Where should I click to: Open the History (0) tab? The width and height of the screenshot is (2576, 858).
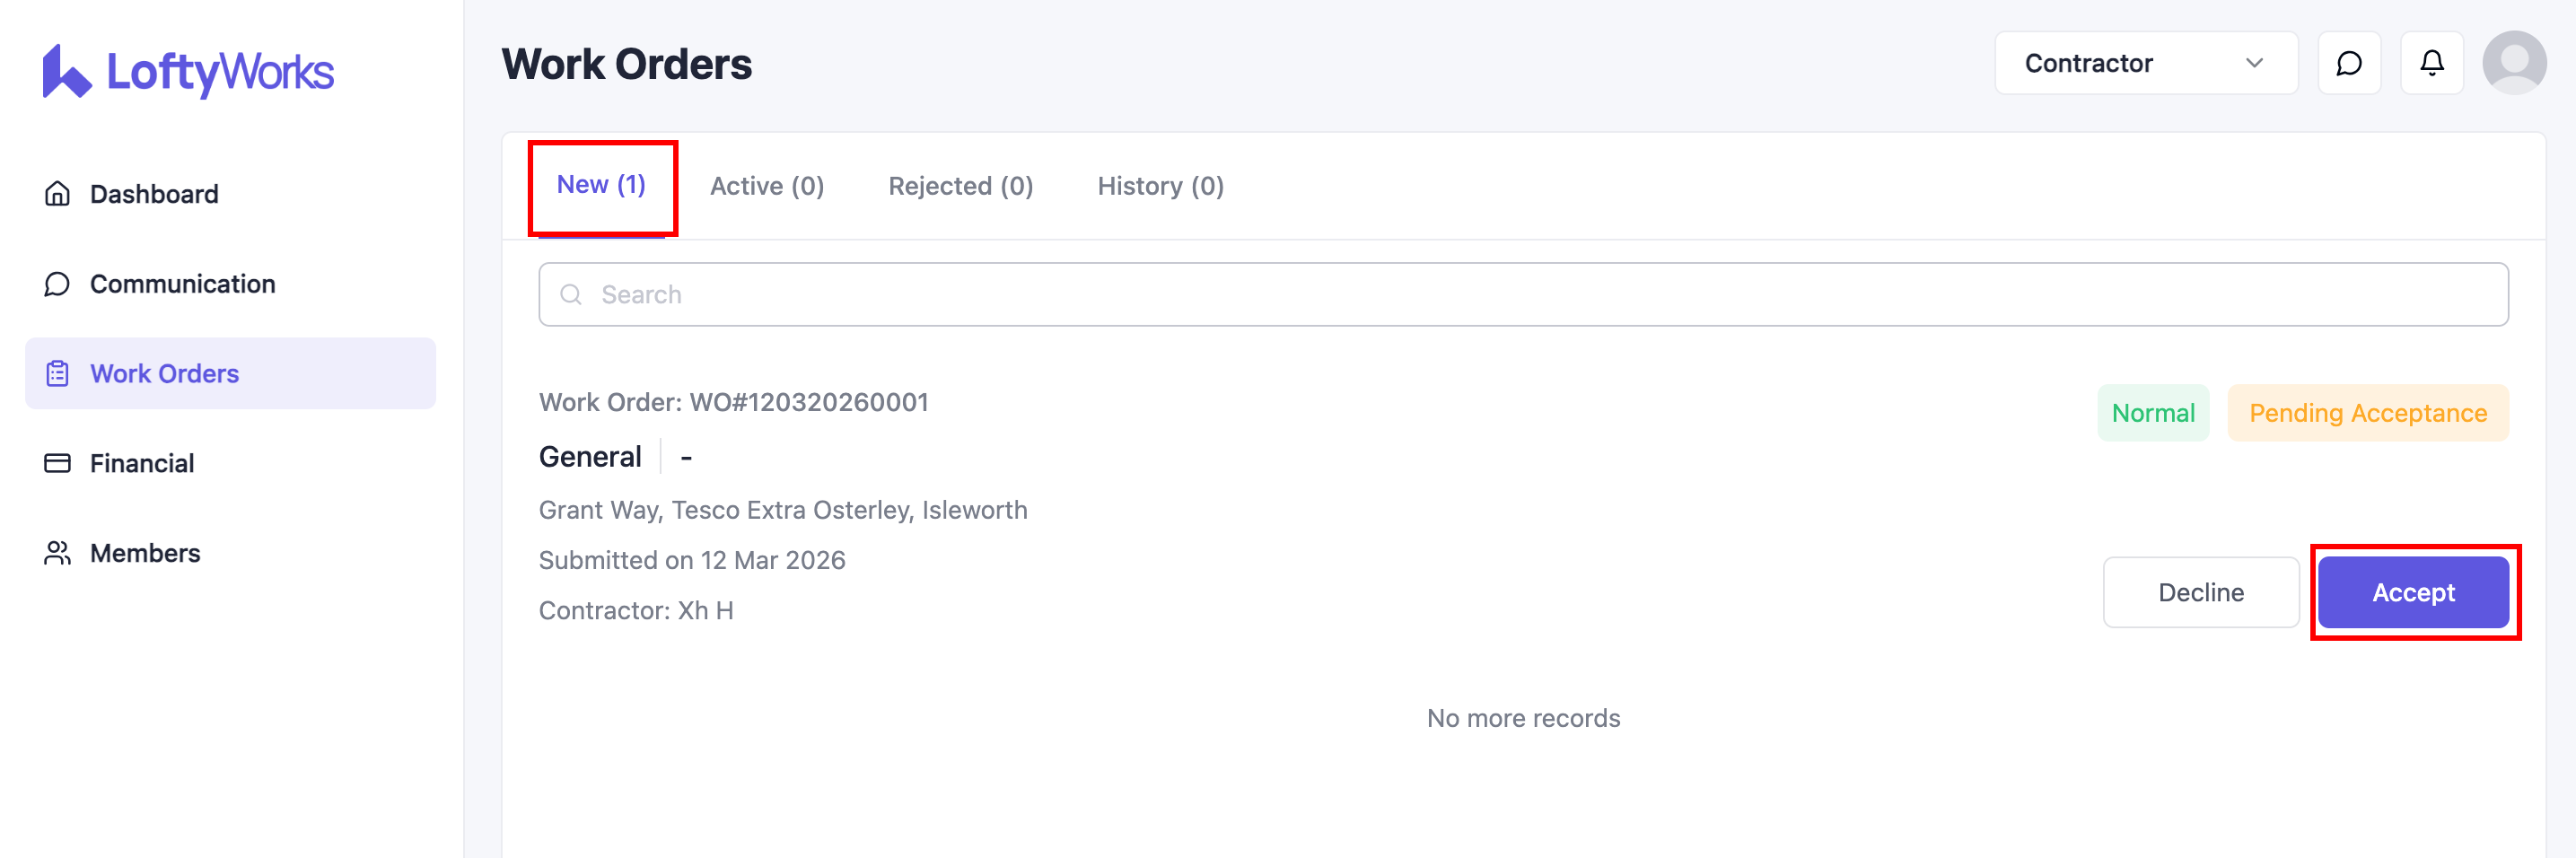coord(1160,186)
